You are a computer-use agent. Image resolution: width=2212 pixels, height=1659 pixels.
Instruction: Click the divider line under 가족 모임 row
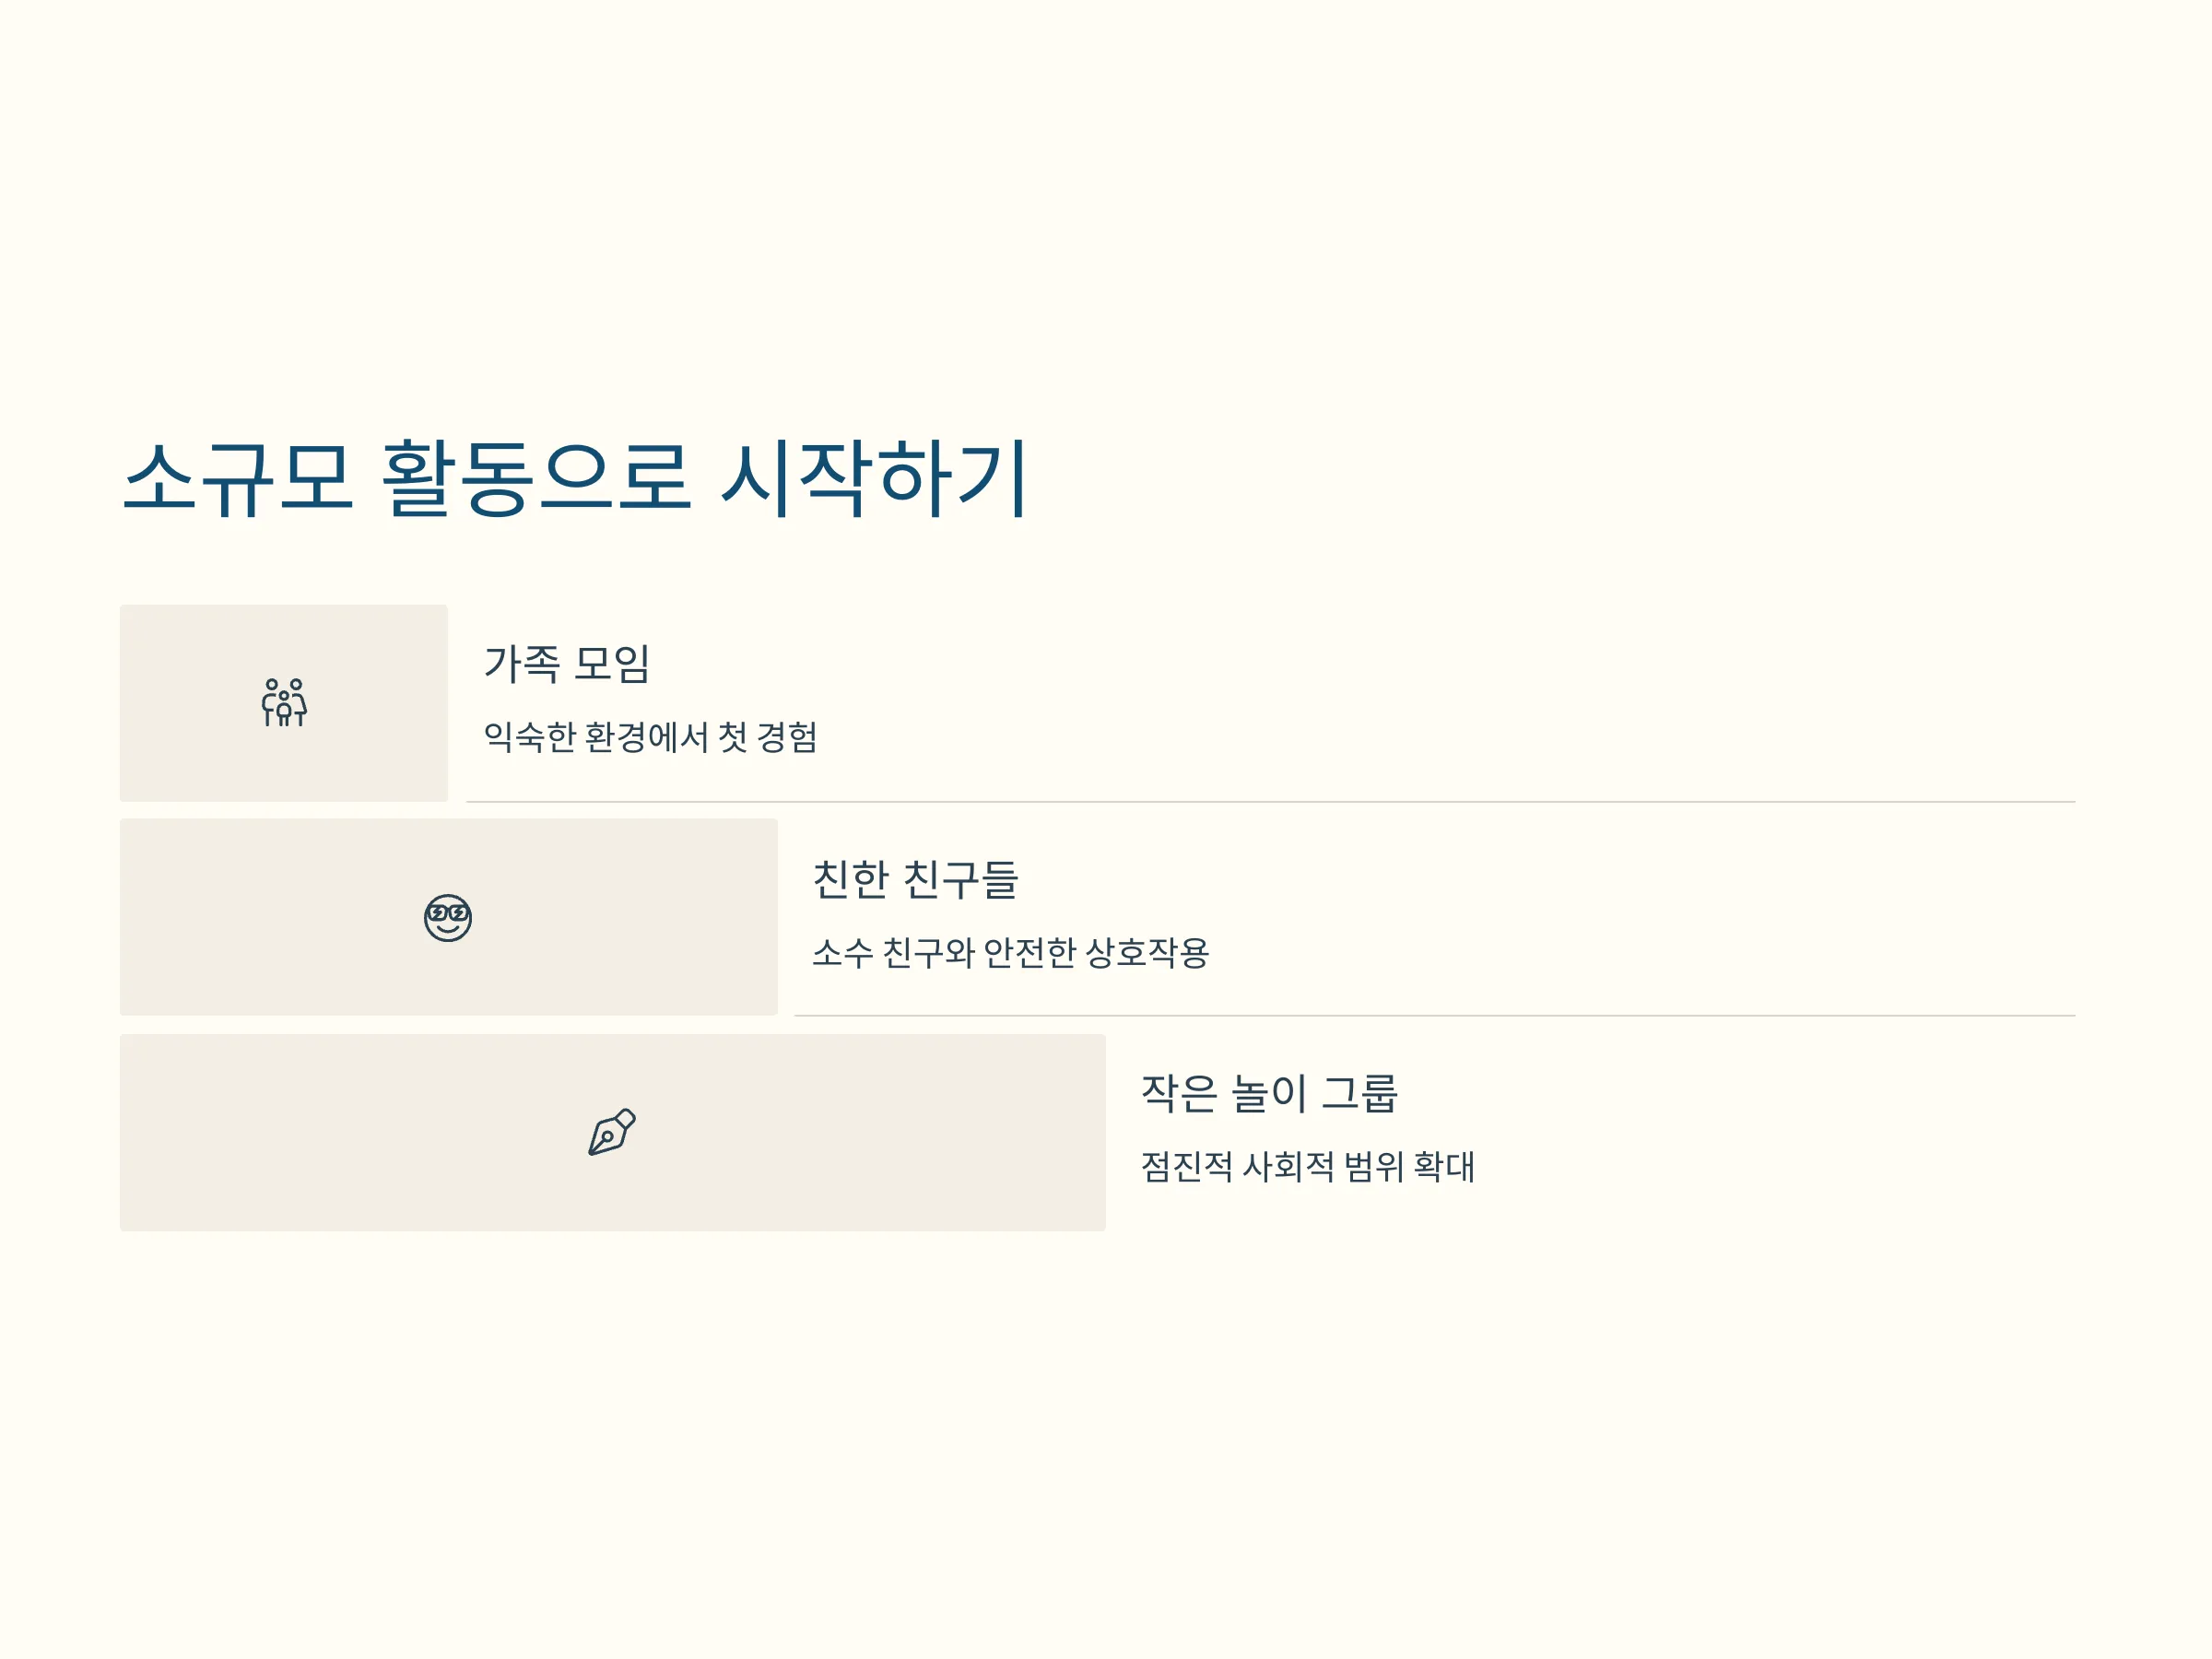click(1271, 801)
